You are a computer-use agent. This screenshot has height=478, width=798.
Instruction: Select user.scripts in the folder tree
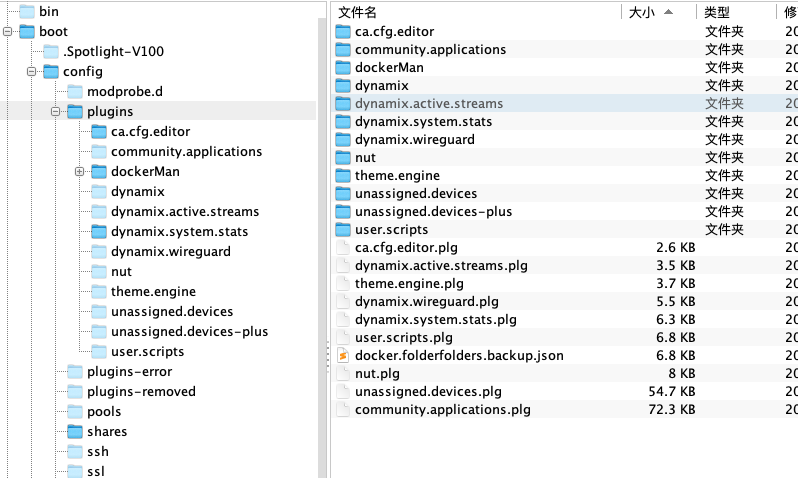148,352
